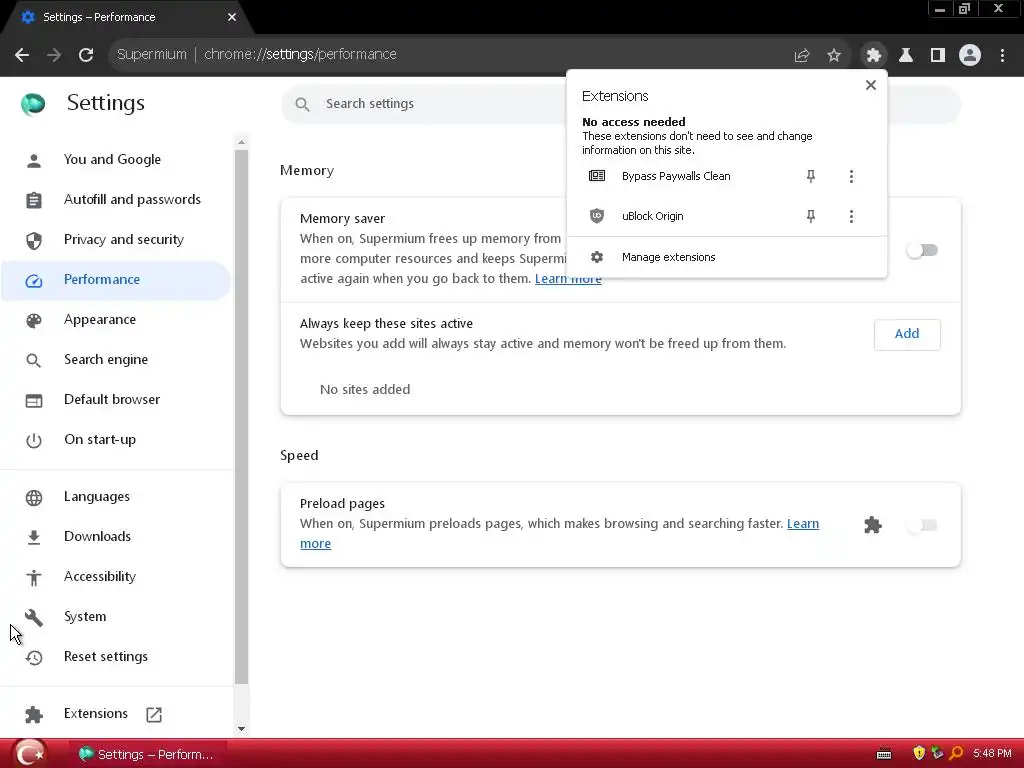Toggle the Memory saver switch
This screenshot has height=768, width=1024.
(922, 250)
